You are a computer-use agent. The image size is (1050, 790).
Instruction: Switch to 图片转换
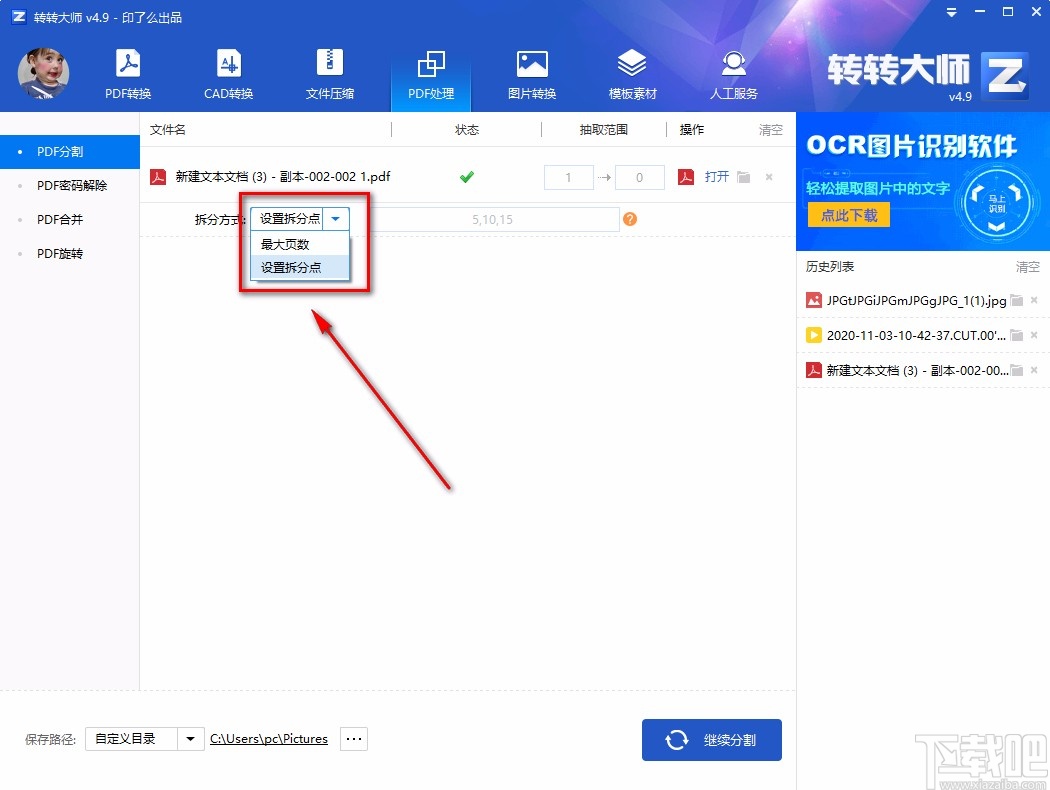pos(531,73)
